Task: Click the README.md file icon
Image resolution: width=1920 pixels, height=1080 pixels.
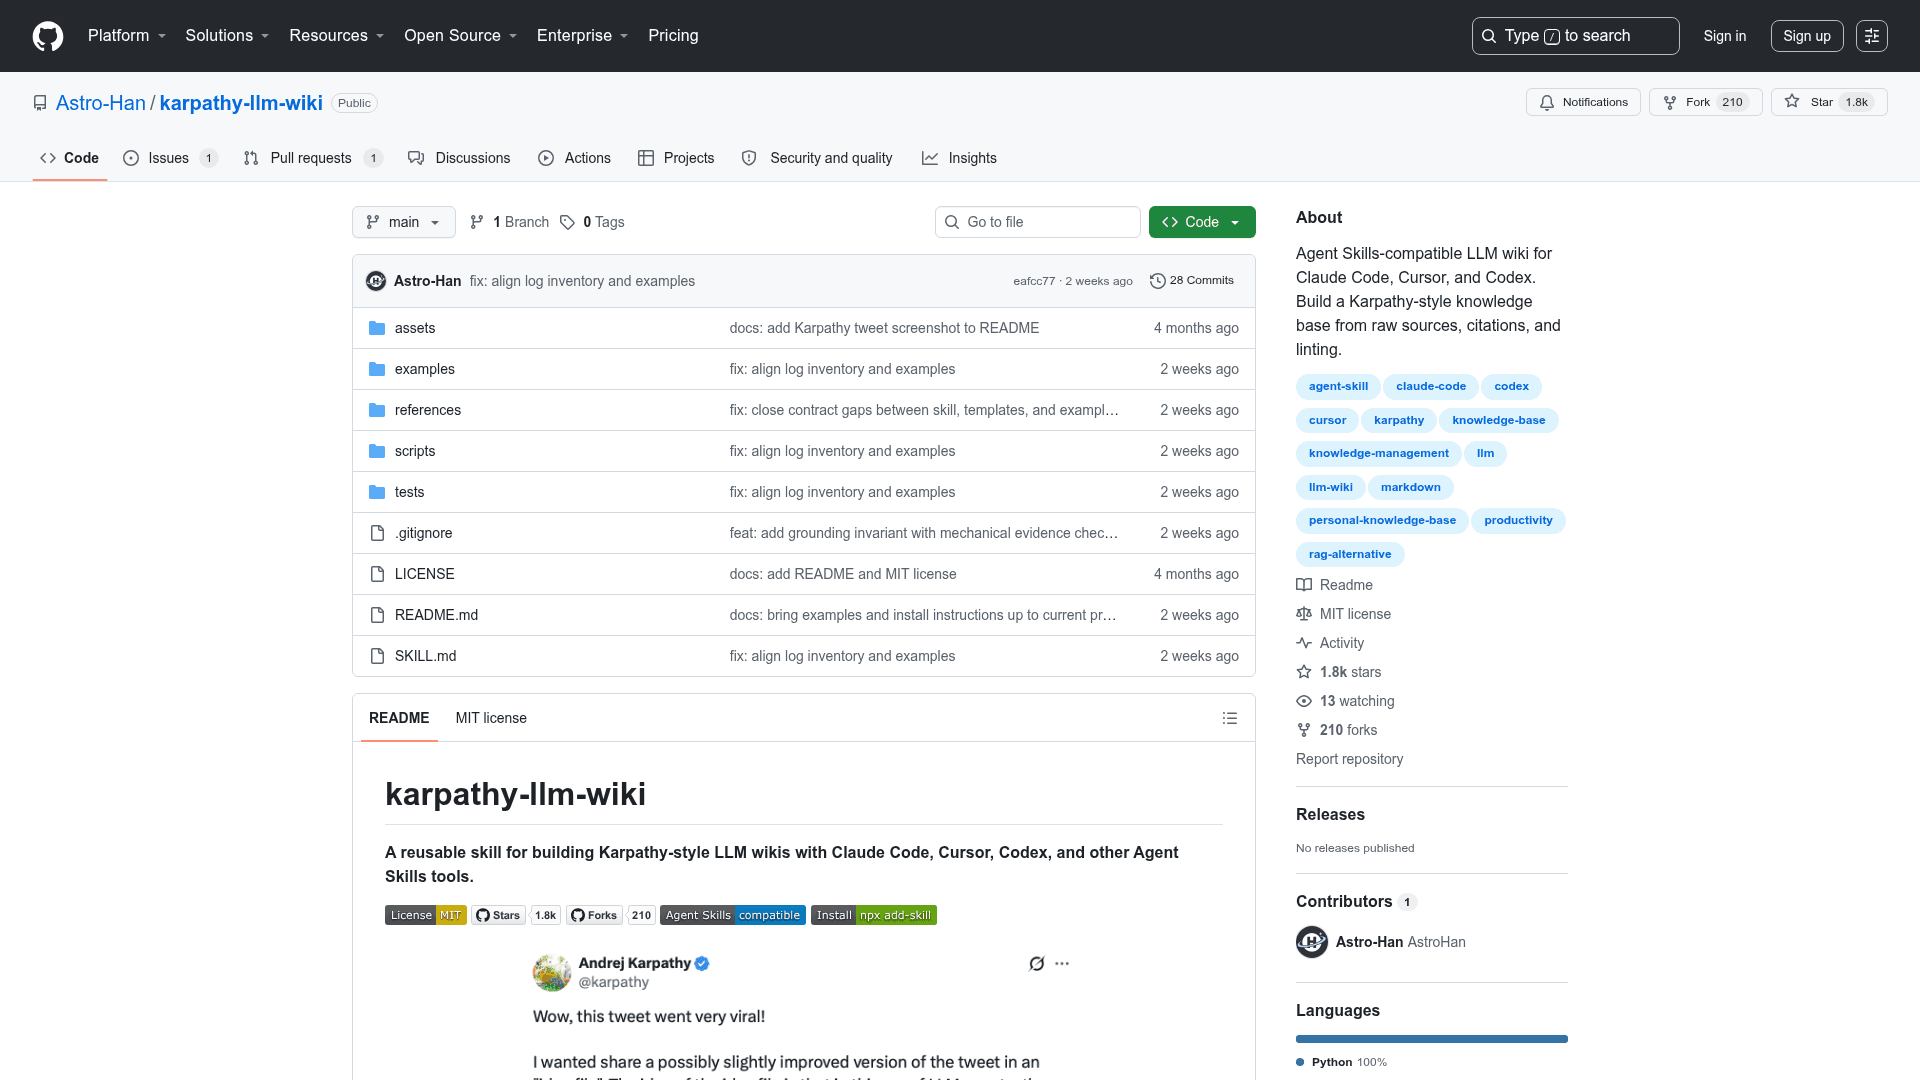Action: click(377, 615)
